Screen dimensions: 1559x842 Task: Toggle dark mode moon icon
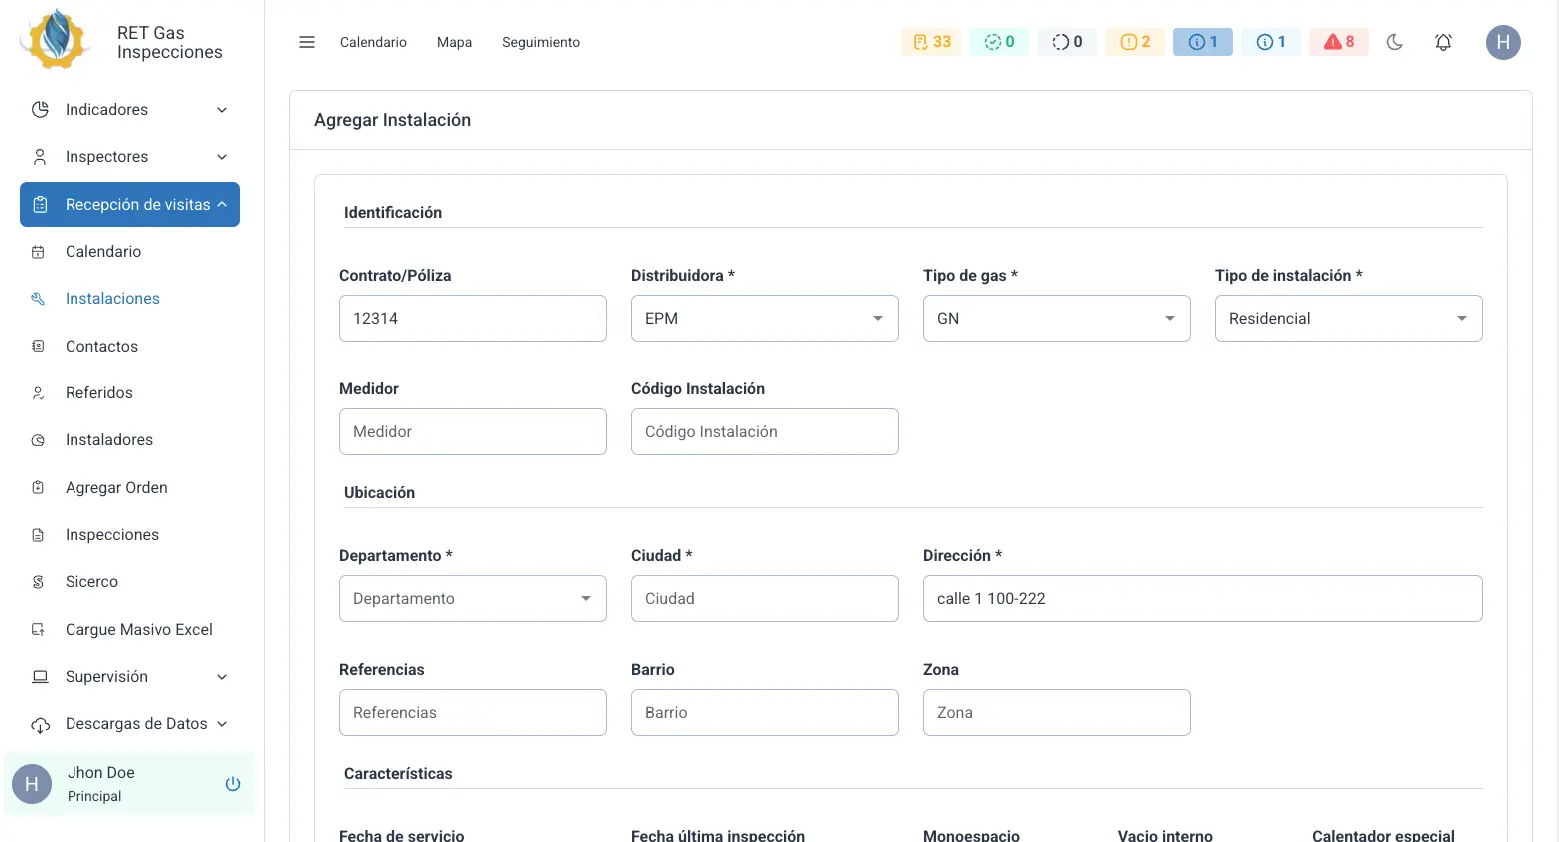[x=1395, y=42]
